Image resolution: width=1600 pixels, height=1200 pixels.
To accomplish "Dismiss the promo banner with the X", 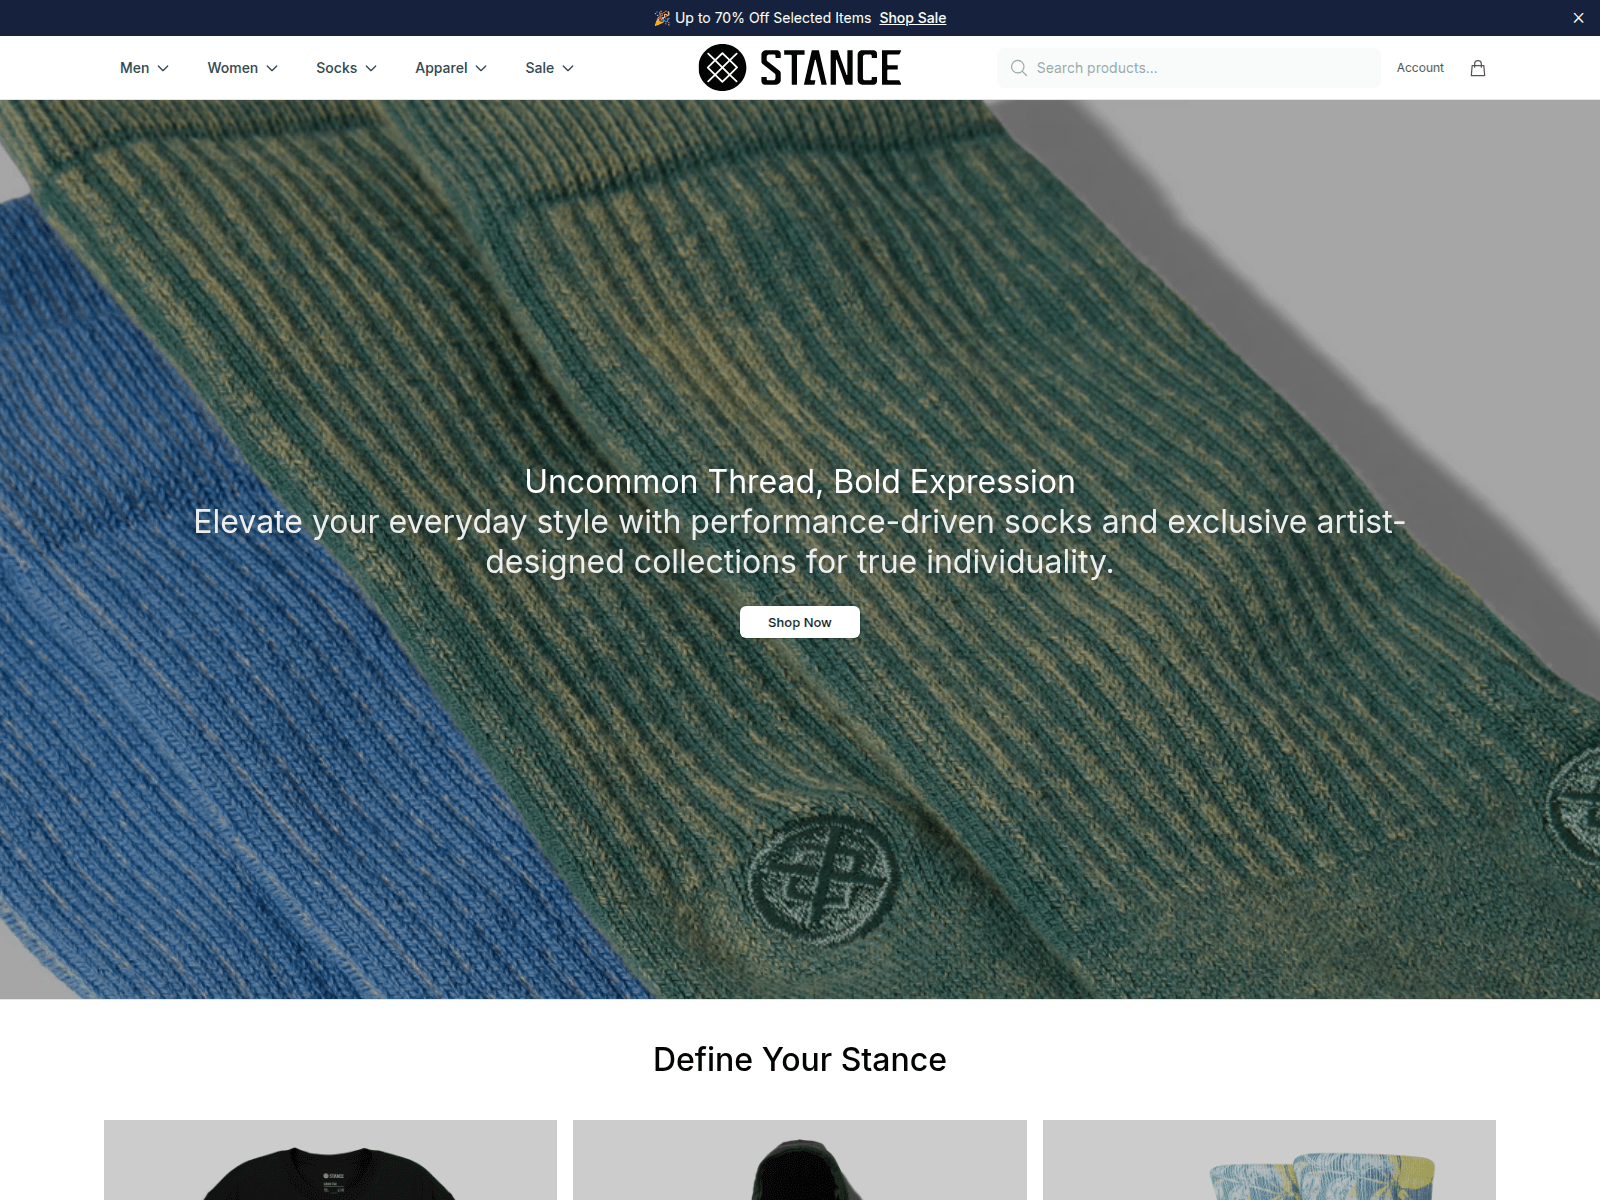I will (x=1578, y=18).
